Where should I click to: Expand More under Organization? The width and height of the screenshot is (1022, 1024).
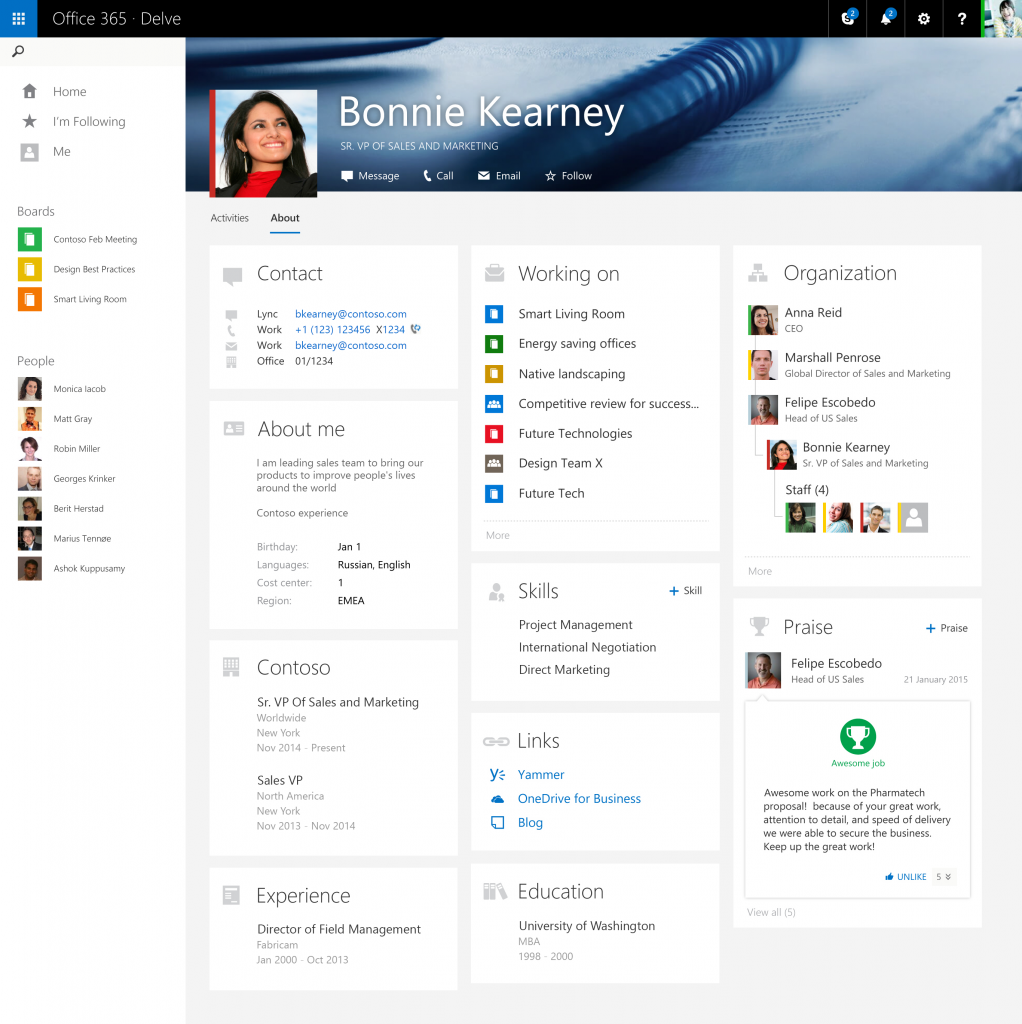[760, 571]
